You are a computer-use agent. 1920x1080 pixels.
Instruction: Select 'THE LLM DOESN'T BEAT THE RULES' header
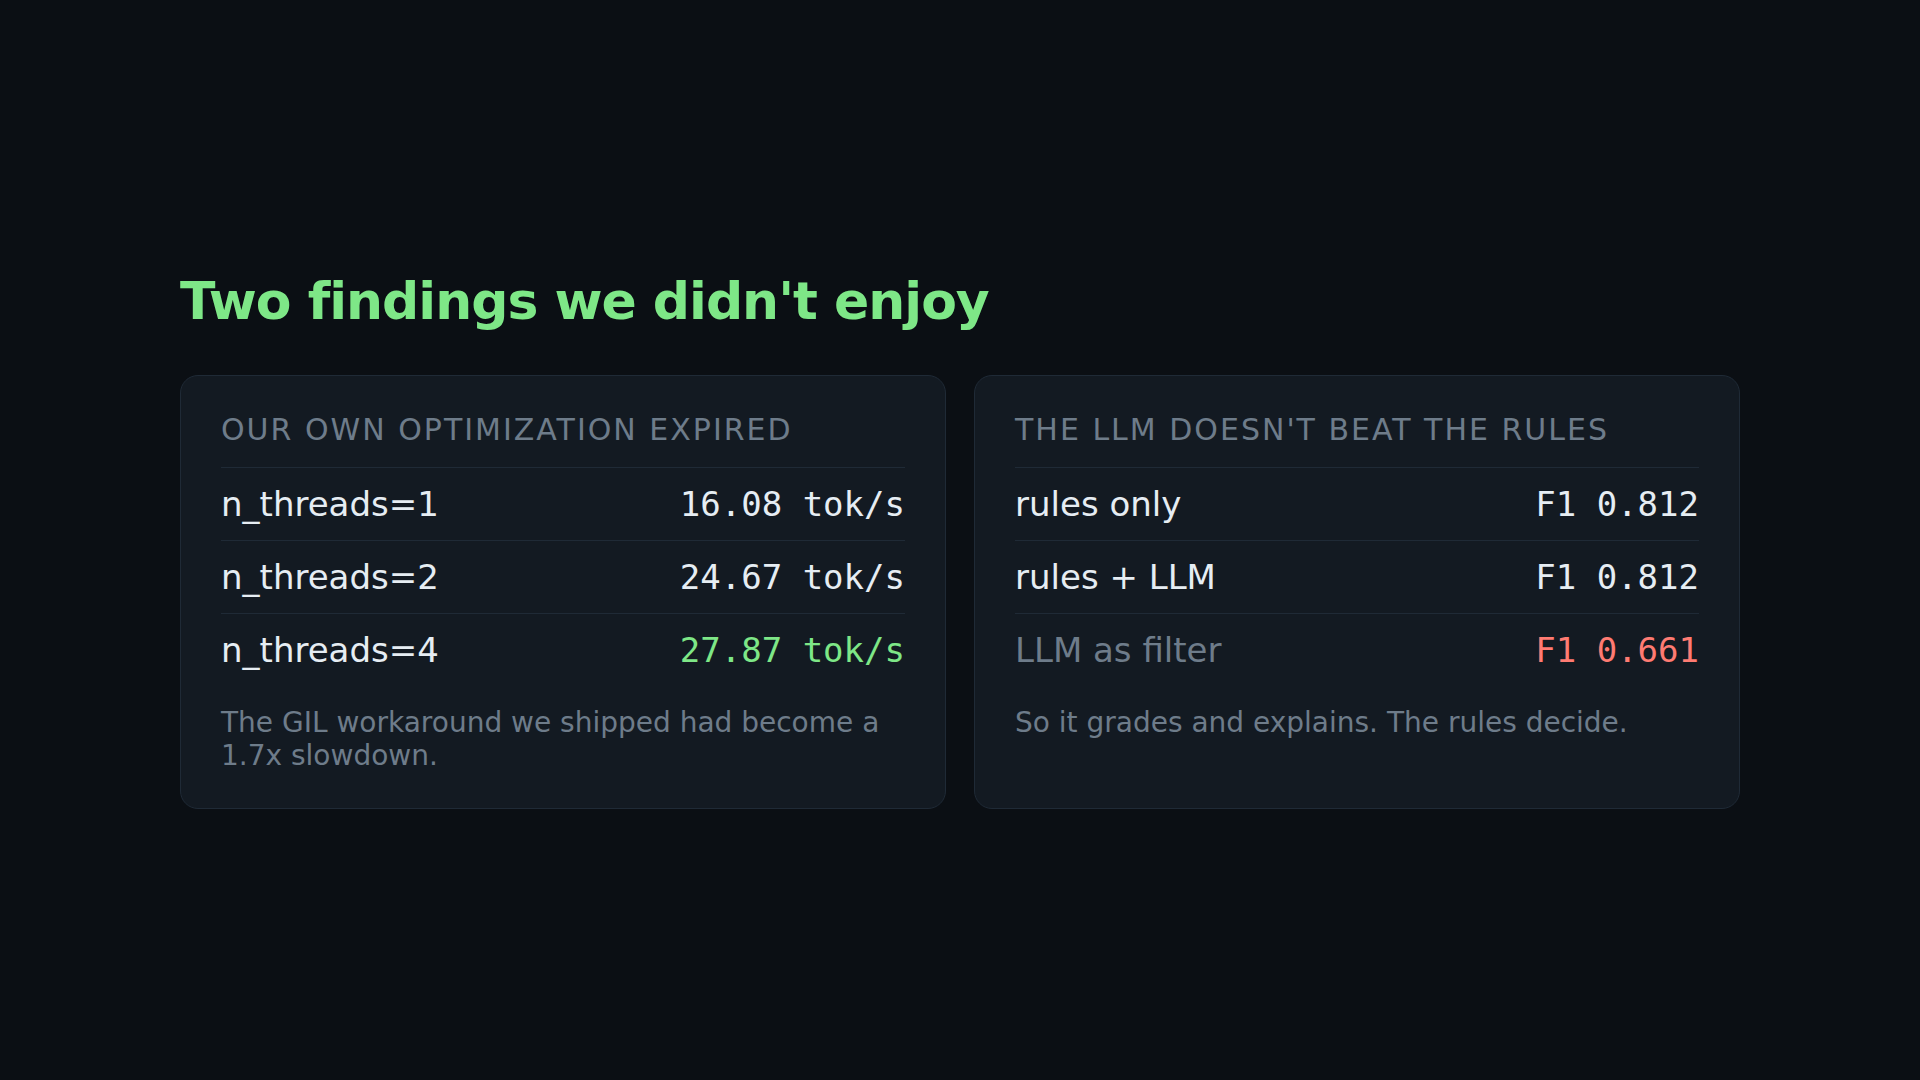tap(1311, 430)
